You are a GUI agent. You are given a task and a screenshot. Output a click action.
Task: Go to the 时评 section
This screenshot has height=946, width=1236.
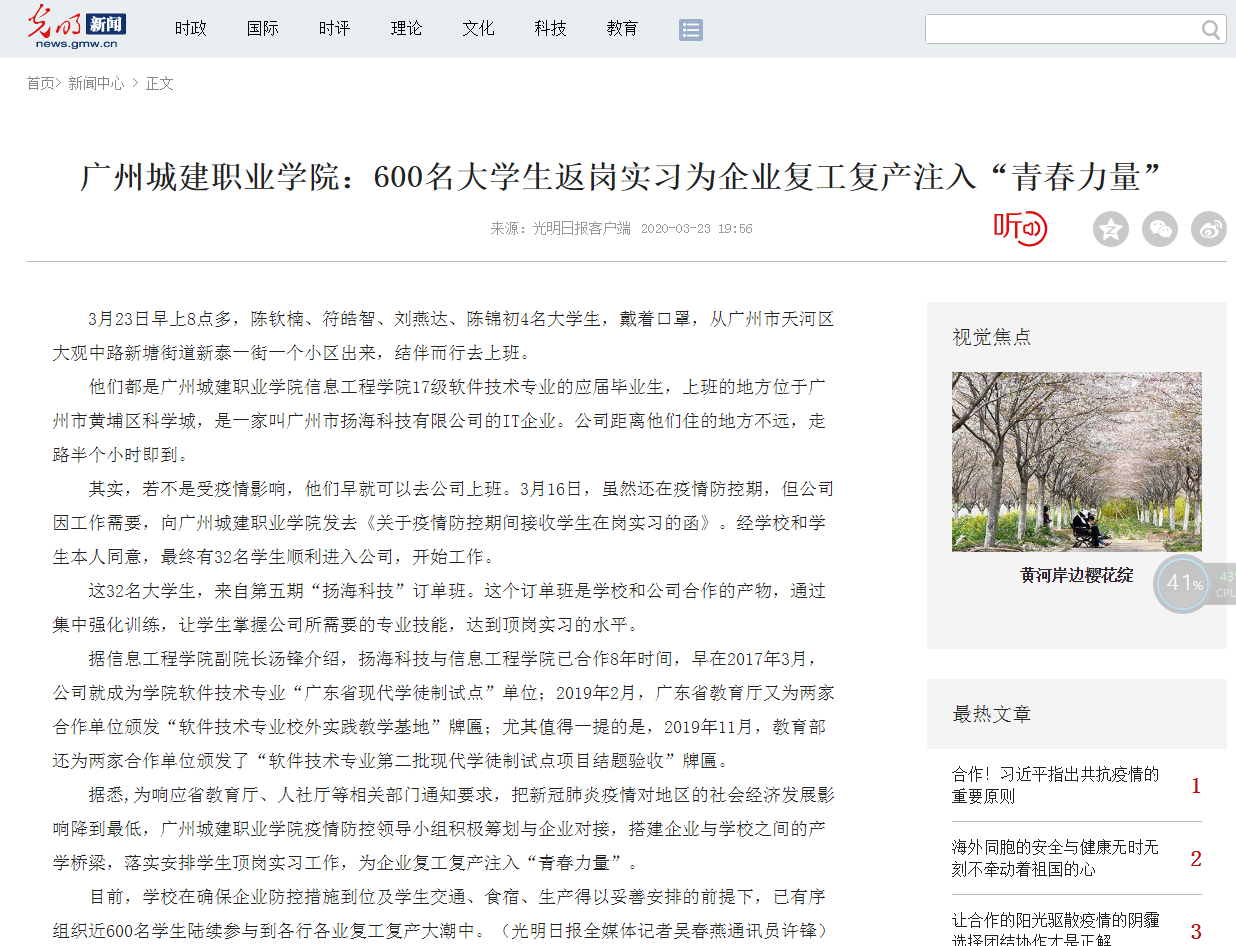pos(334,28)
